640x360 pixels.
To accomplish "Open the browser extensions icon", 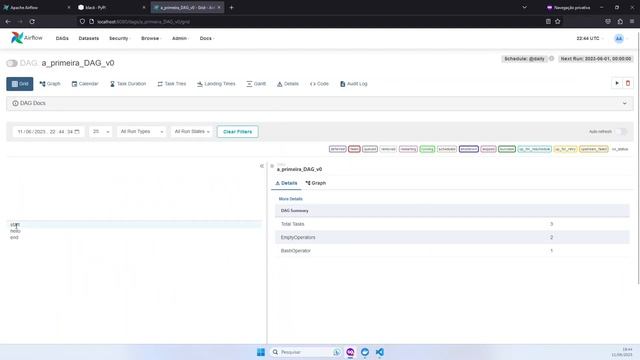I will click(x=620, y=22).
